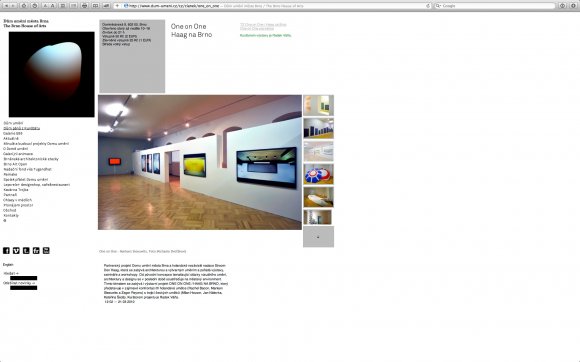Click the site favicon in address bar
Viewport: 580px width, 362px height.
(126, 6)
